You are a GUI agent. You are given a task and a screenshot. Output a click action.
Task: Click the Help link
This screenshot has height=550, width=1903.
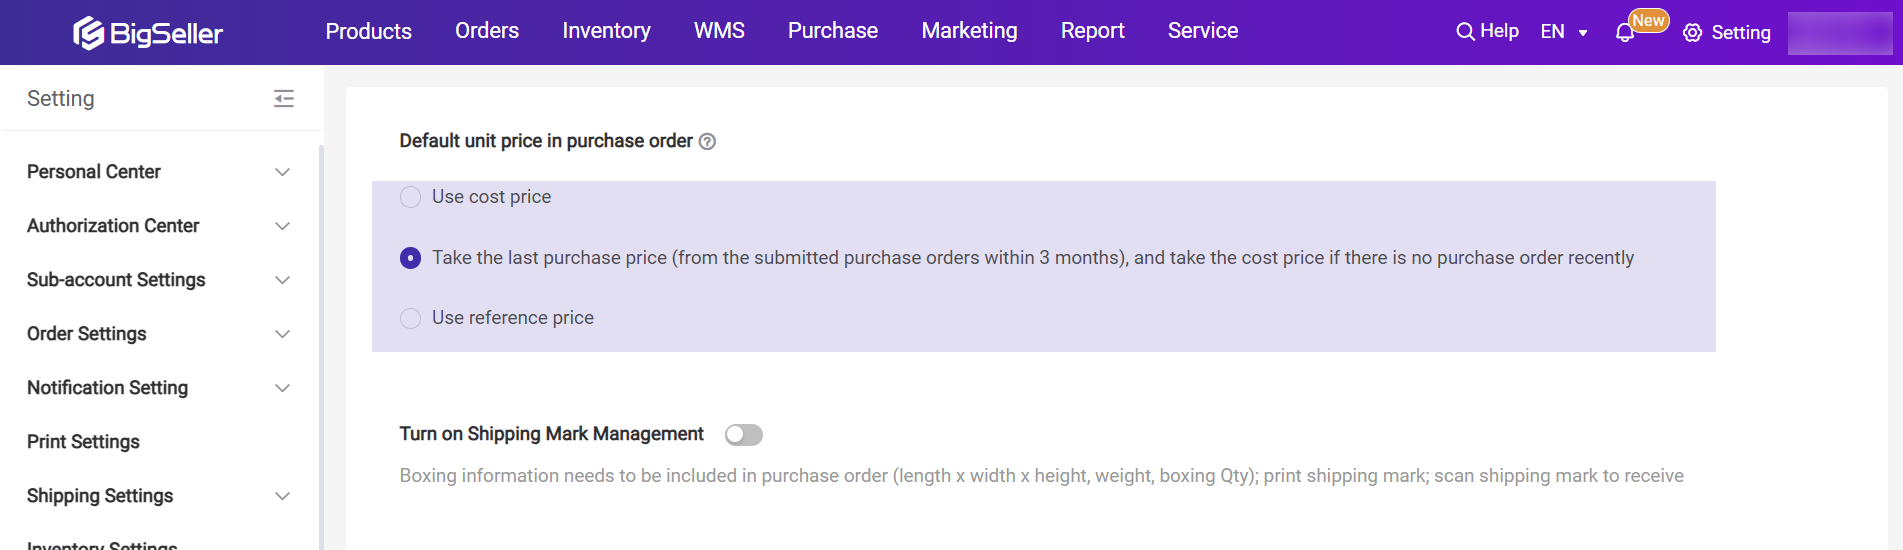pos(1499,31)
